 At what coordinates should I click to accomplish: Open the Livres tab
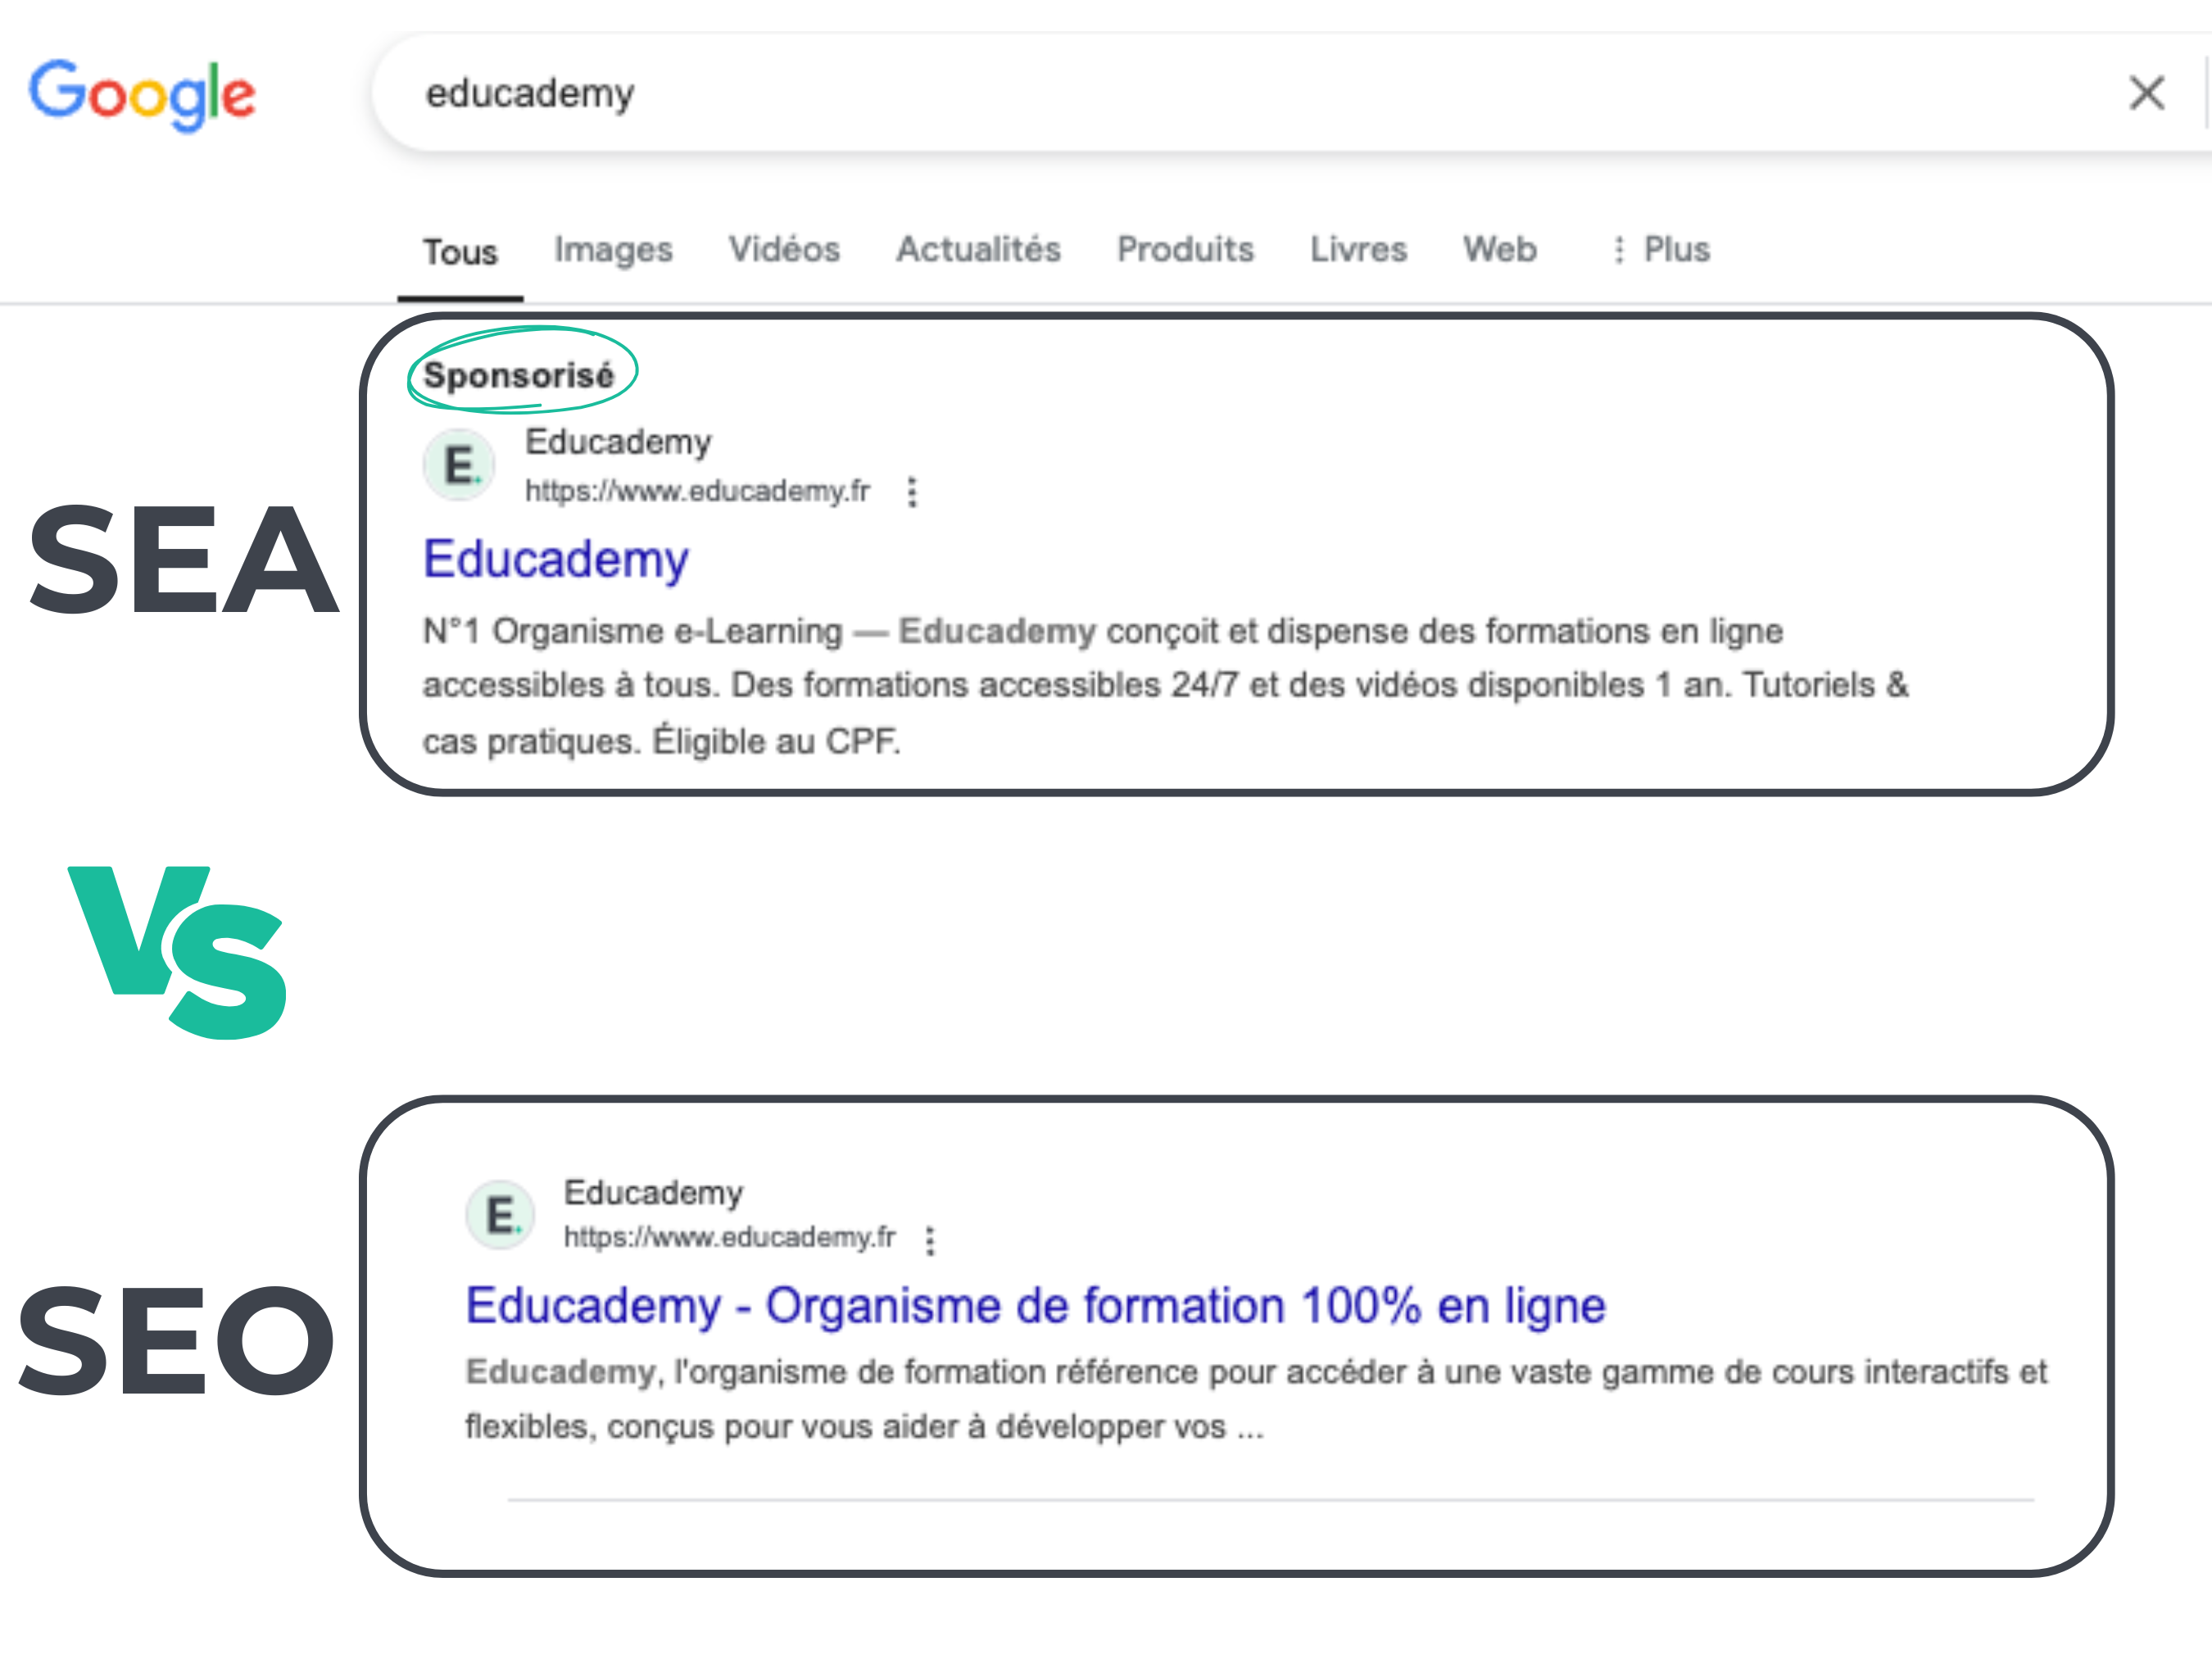(x=1358, y=249)
